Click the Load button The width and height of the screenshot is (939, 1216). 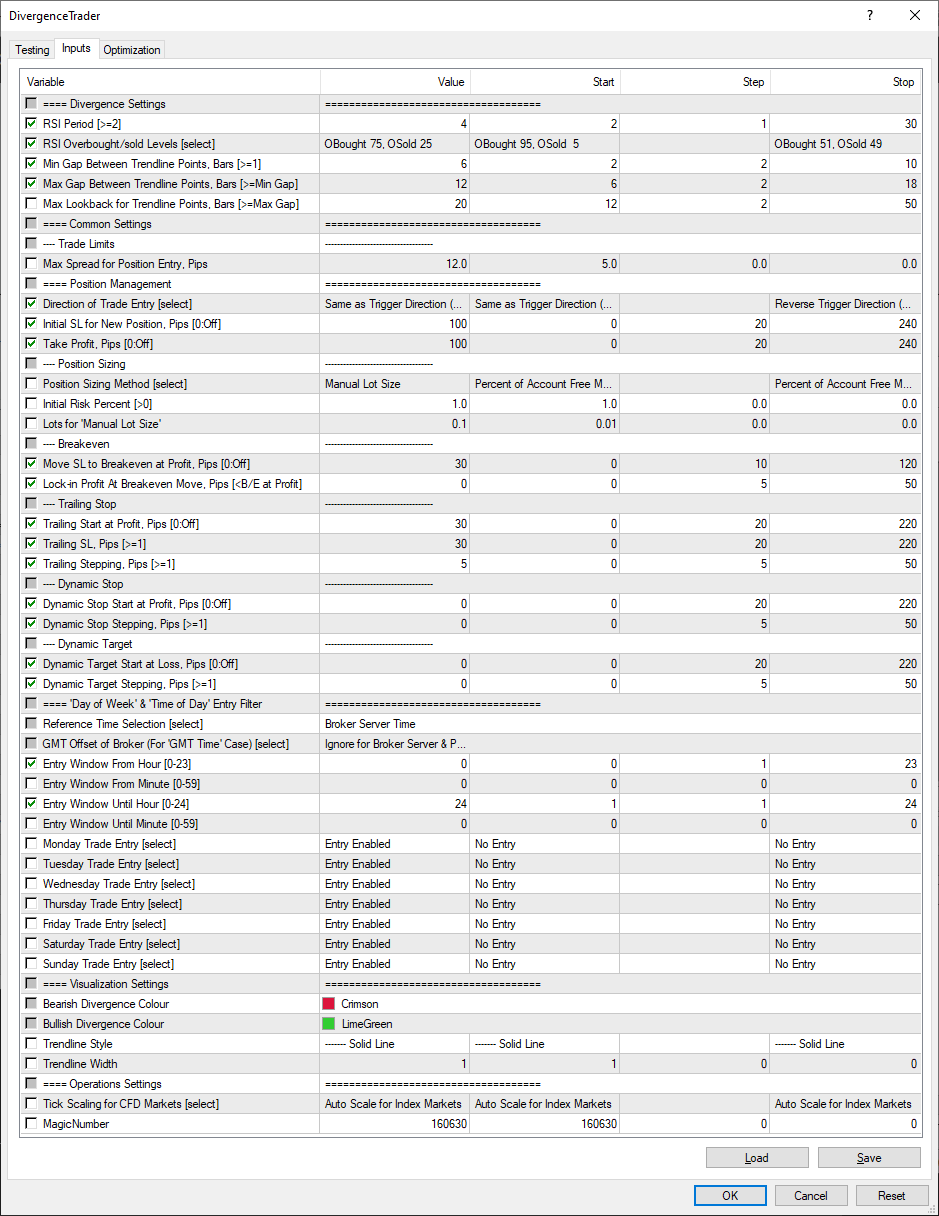(x=756, y=1158)
